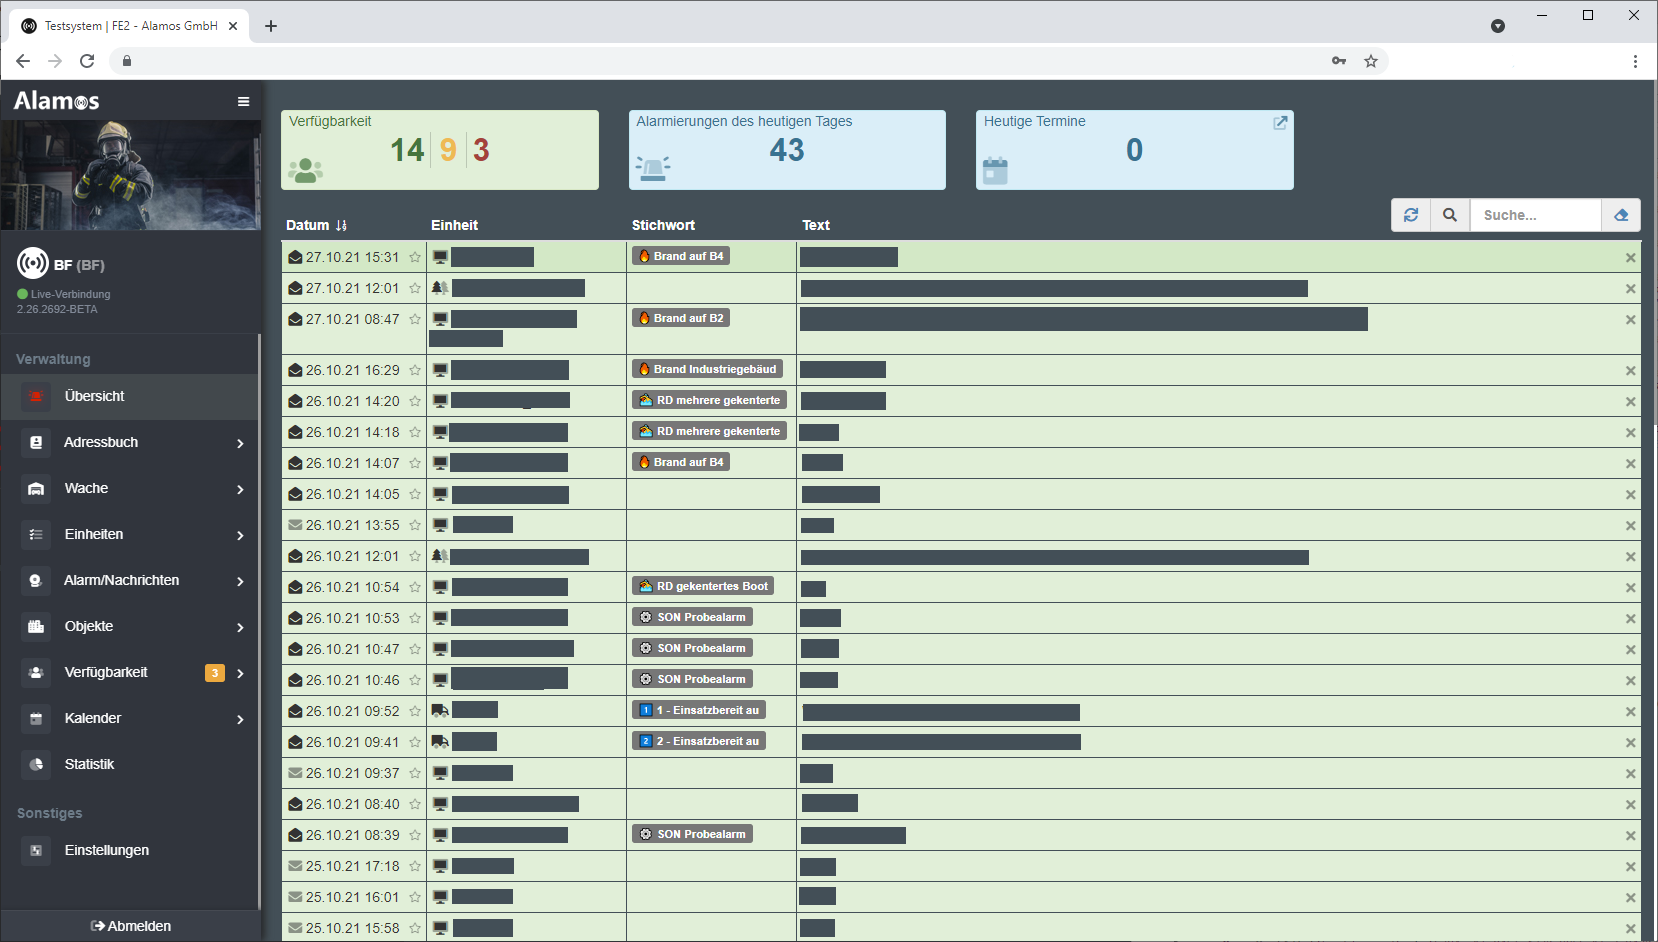Open the browser three-dot menu

(1635, 61)
